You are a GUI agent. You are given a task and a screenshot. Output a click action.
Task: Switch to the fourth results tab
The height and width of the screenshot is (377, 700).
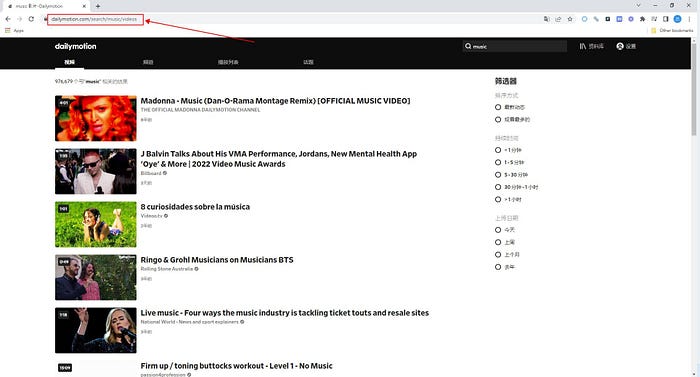[308, 62]
